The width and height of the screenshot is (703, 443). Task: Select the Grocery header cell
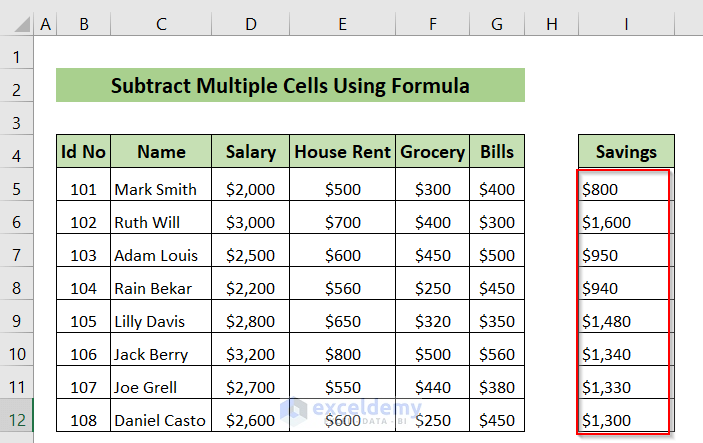pyautogui.click(x=432, y=152)
